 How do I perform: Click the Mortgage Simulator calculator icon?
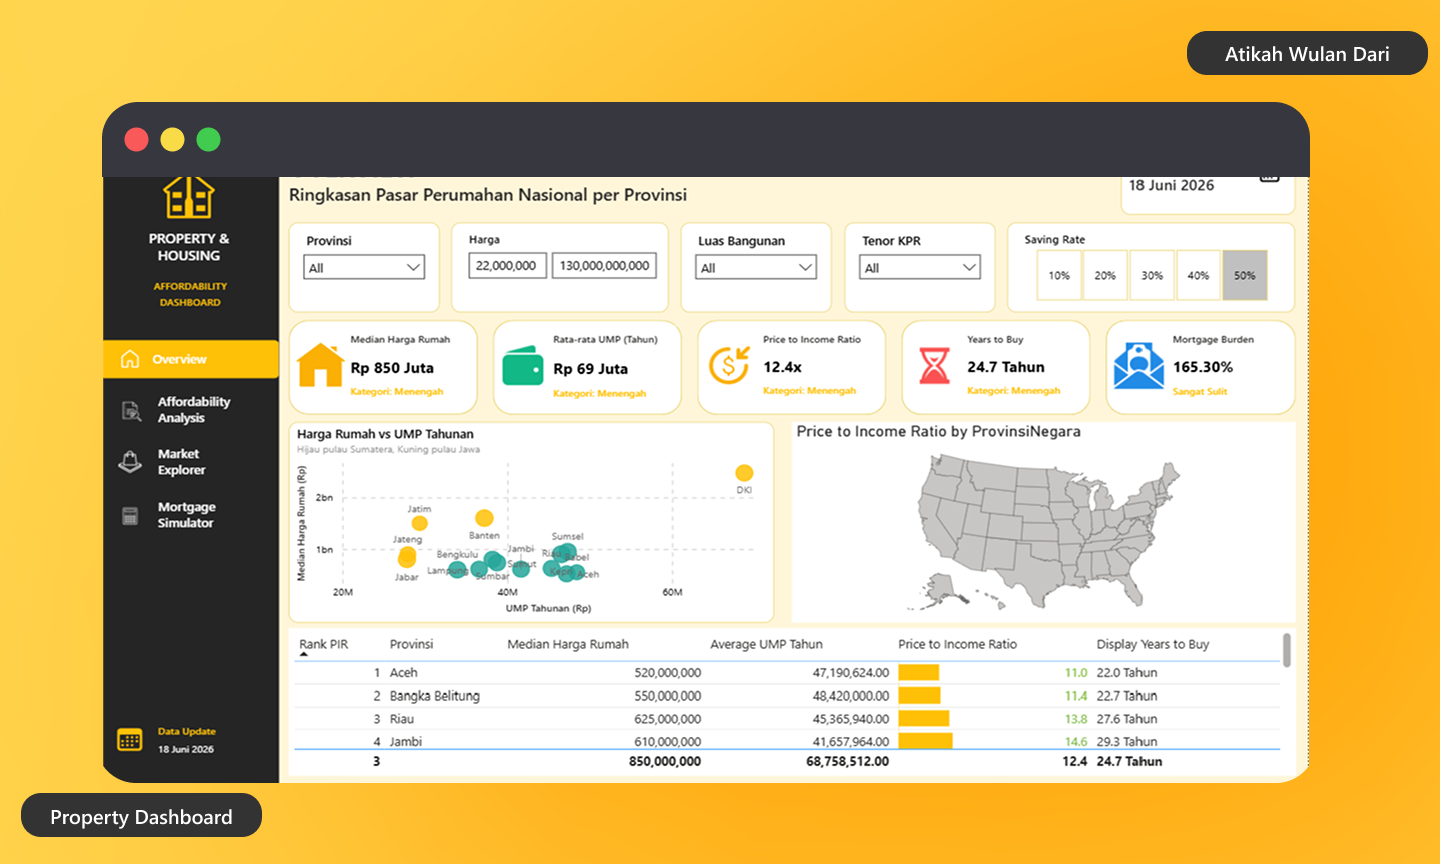130,516
